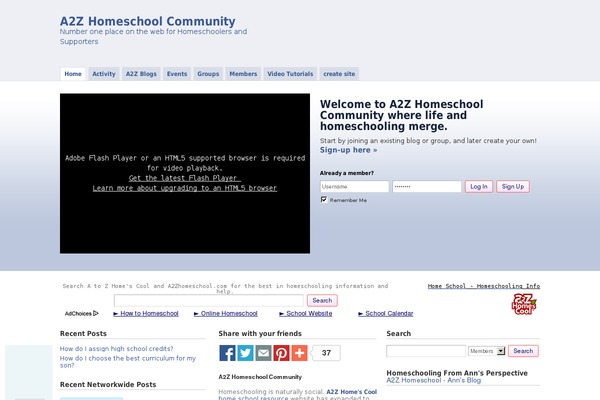Screen dimensions: 600x400
Task: Open Learn more about upgrading to HTML5 browser
Action: click(x=184, y=188)
